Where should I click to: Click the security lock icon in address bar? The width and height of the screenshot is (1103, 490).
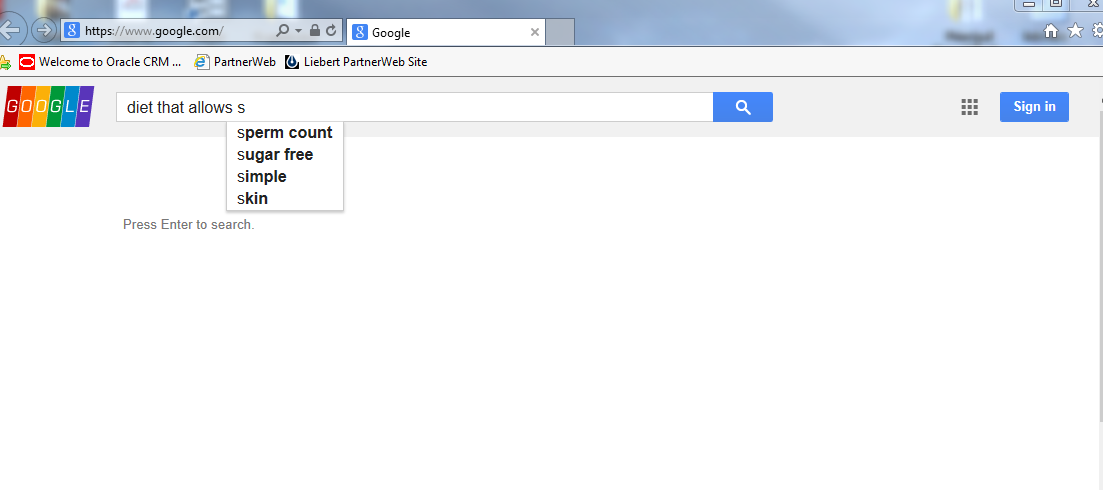[x=315, y=31]
